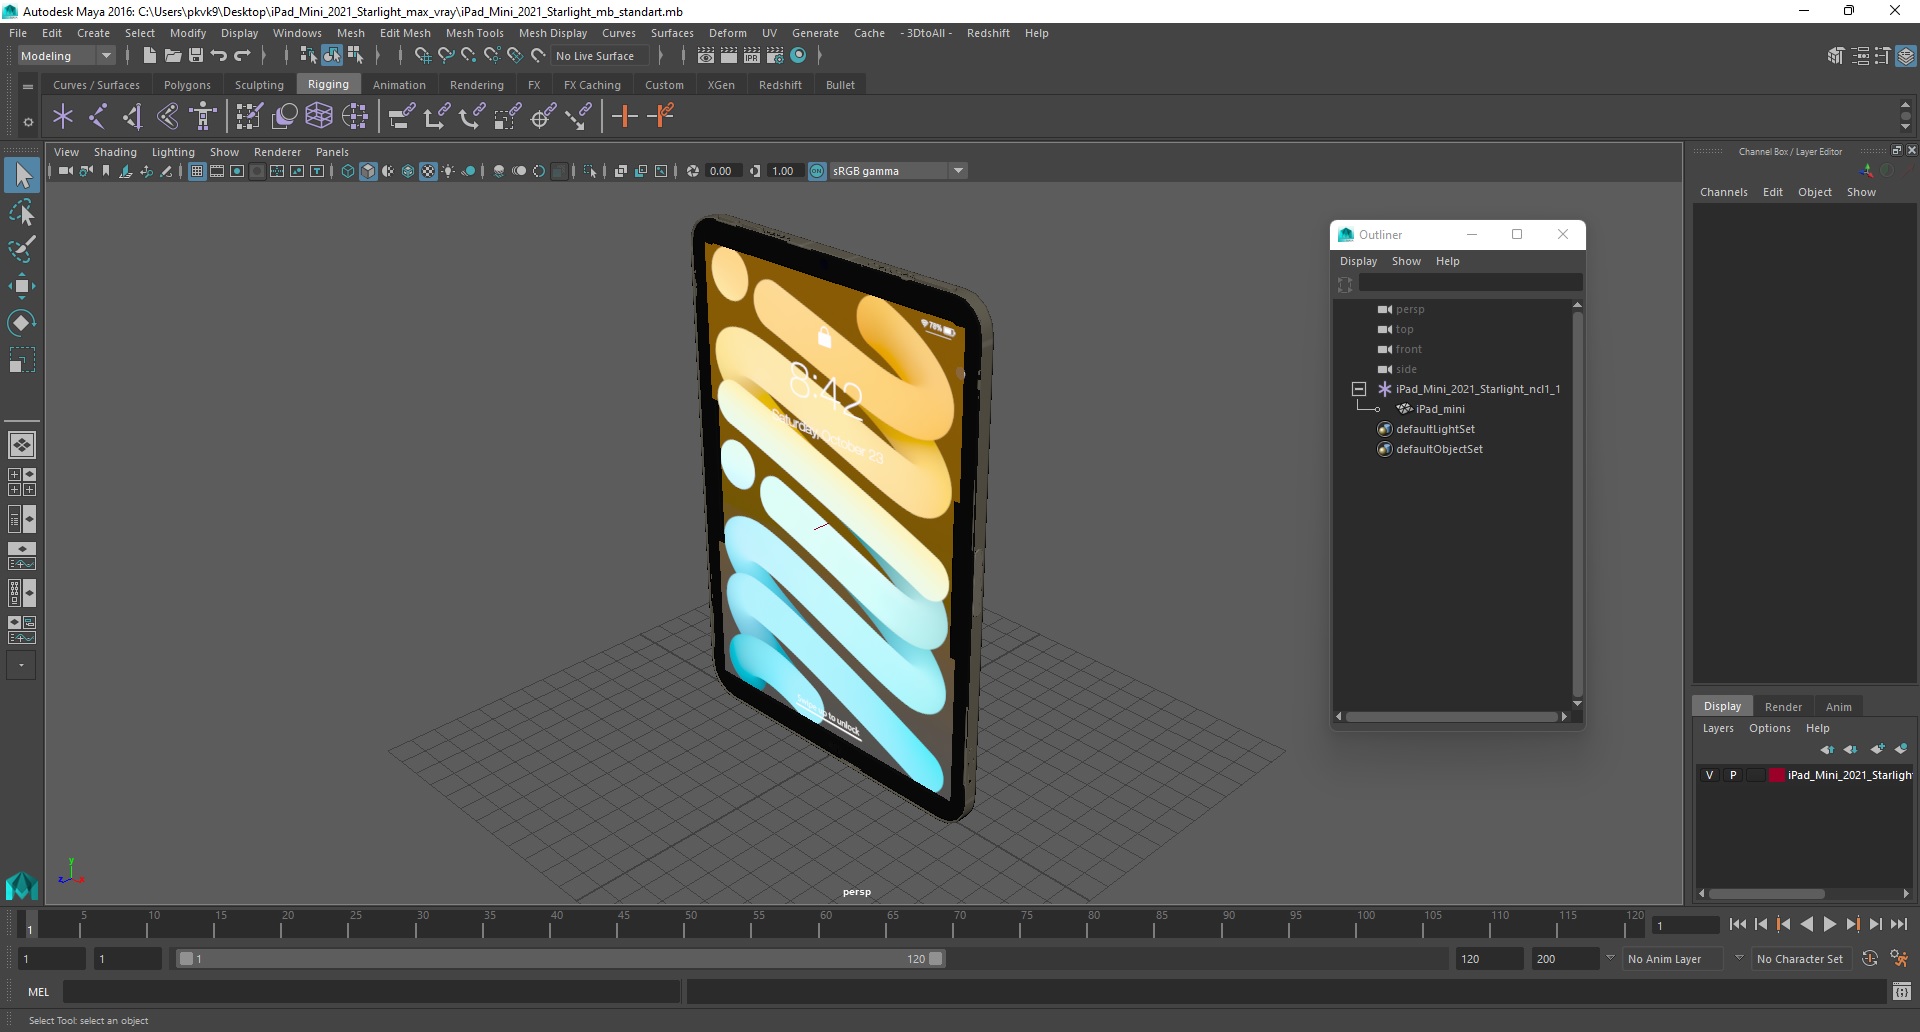Switch to the Render layer tab
Image resolution: width=1920 pixels, height=1032 pixels.
pos(1783,707)
